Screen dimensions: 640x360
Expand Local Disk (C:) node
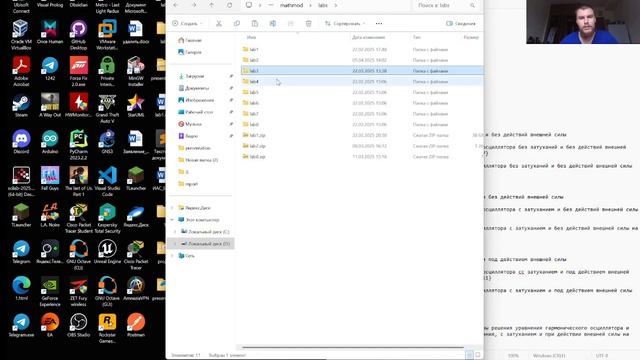click(176, 232)
